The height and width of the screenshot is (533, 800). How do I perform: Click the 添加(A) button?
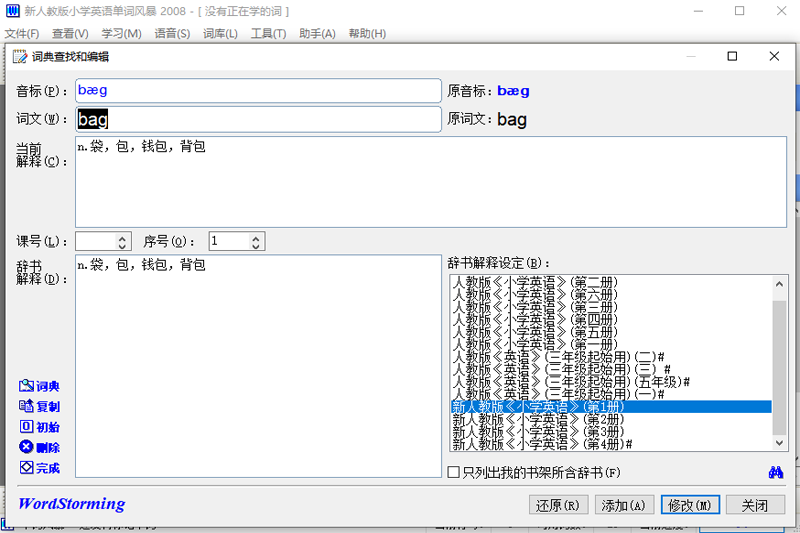pyautogui.click(x=624, y=505)
